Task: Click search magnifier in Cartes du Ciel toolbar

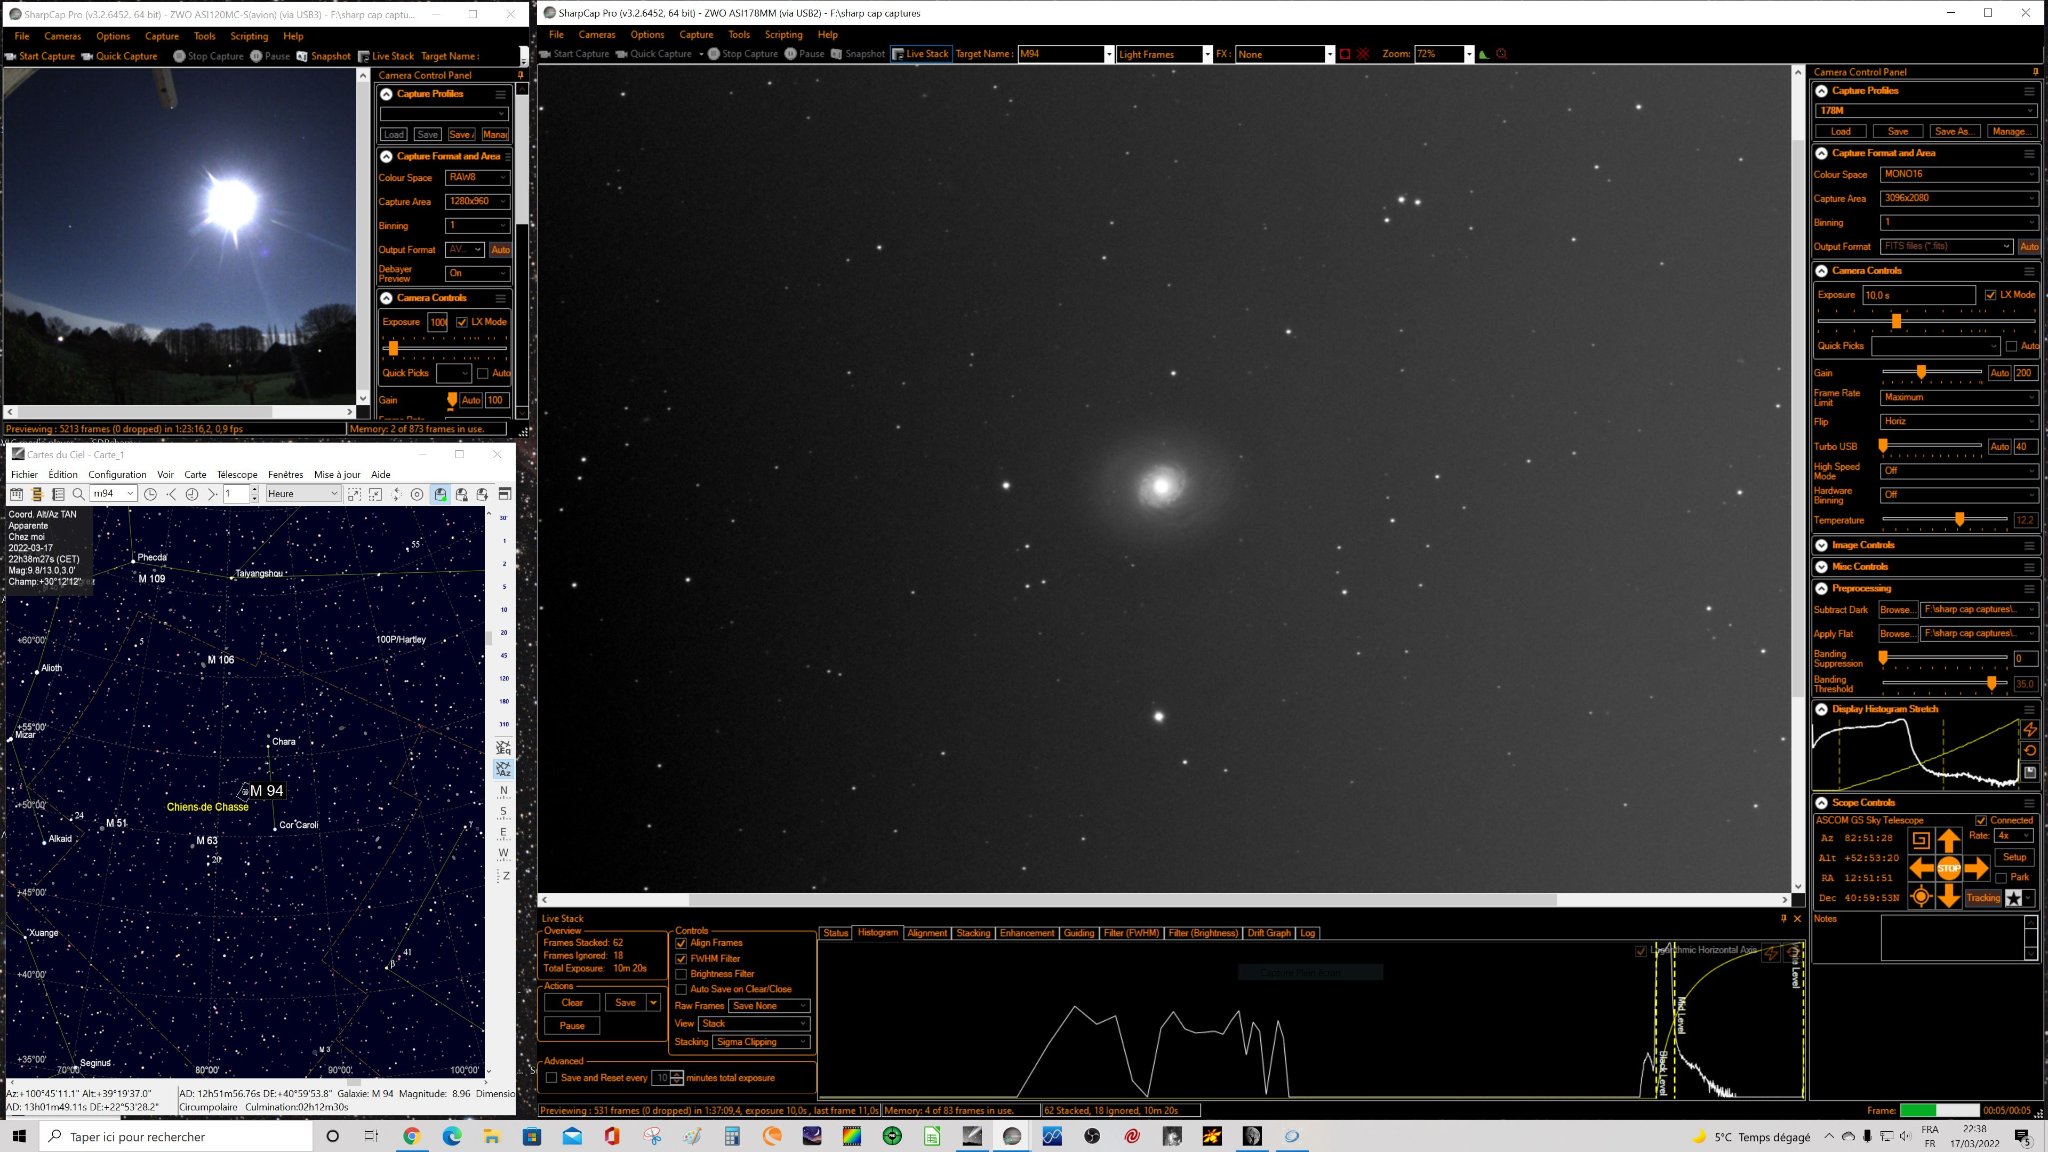Action: pyautogui.click(x=78, y=494)
